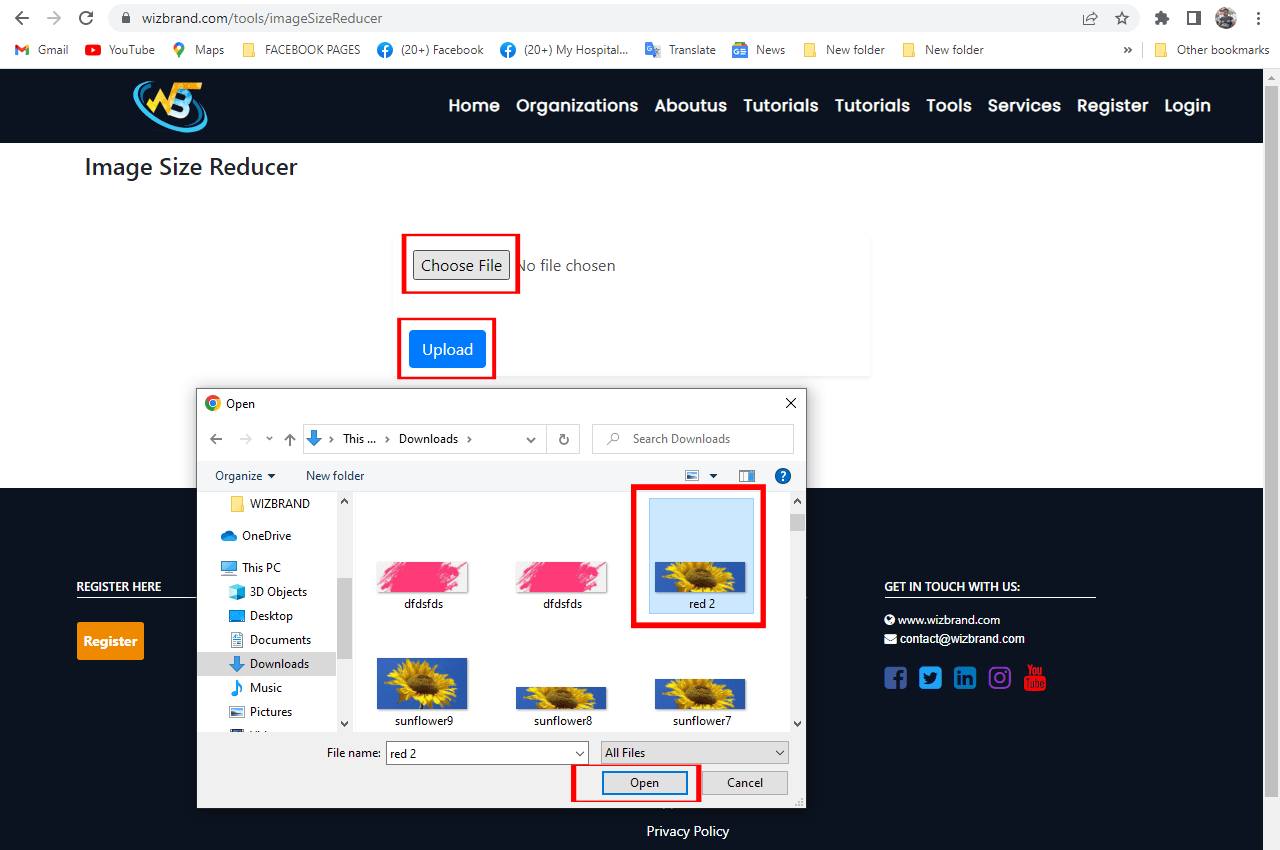
Task: Click the refresh icon next to the Downloads path
Action: [x=563, y=438]
